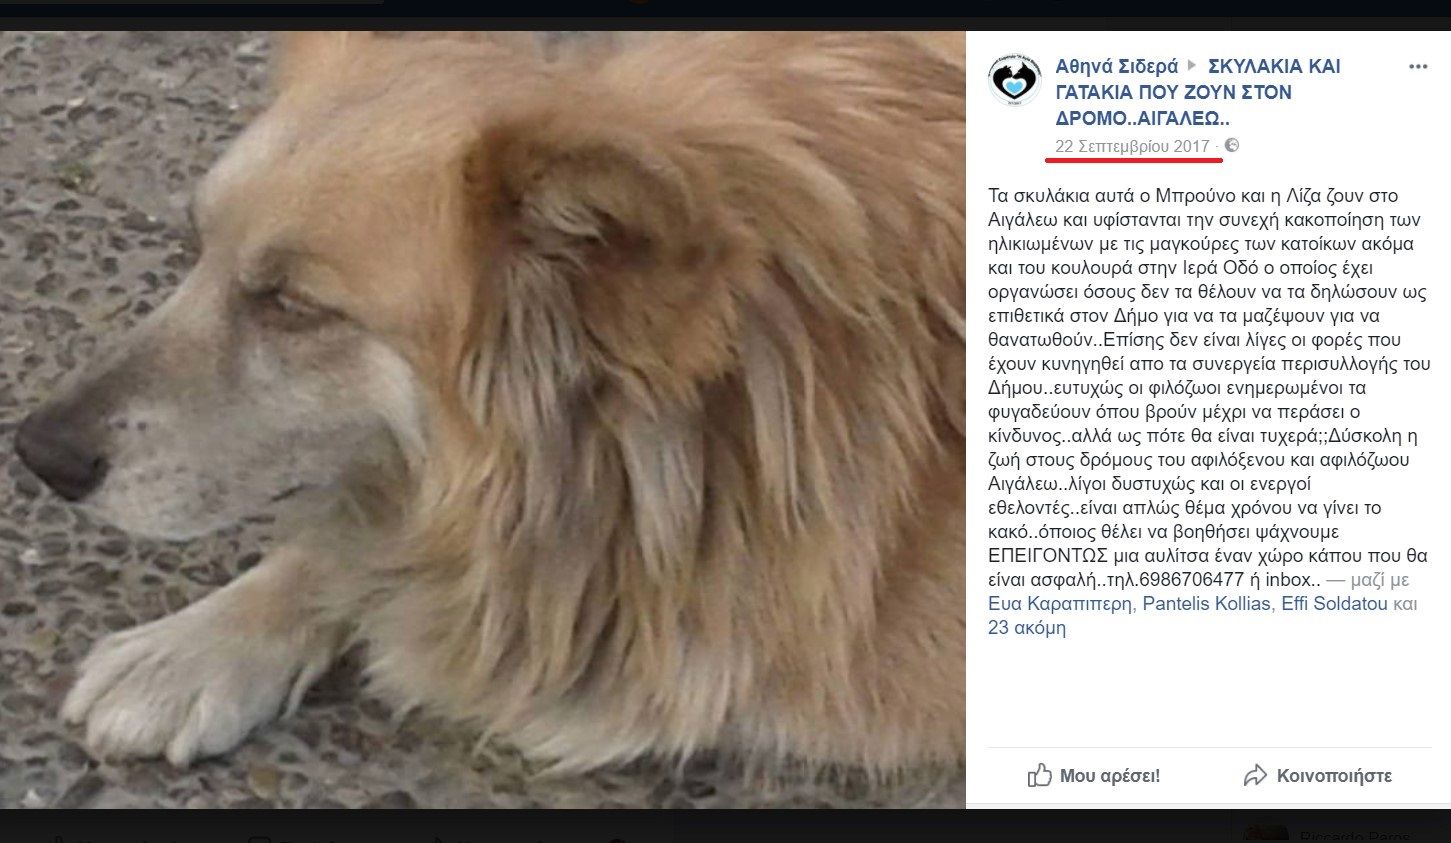Click the Riccardo profile thumbnail at the bottom
The width and height of the screenshot is (1451, 843).
pyautogui.click(x=1264, y=832)
